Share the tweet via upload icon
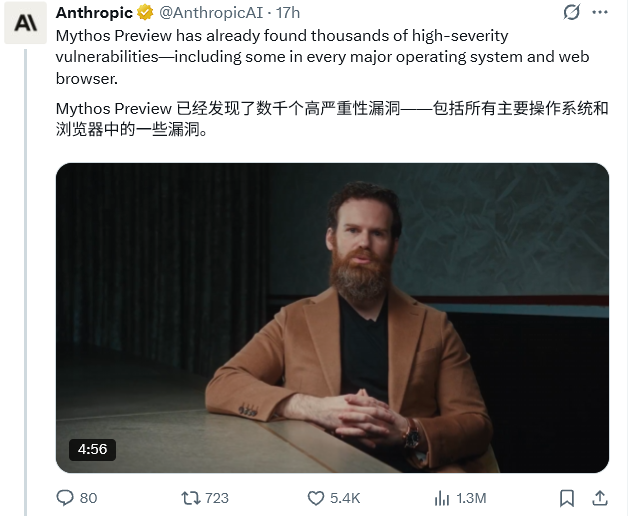This screenshot has height=516, width=631. tap(600, 498)
